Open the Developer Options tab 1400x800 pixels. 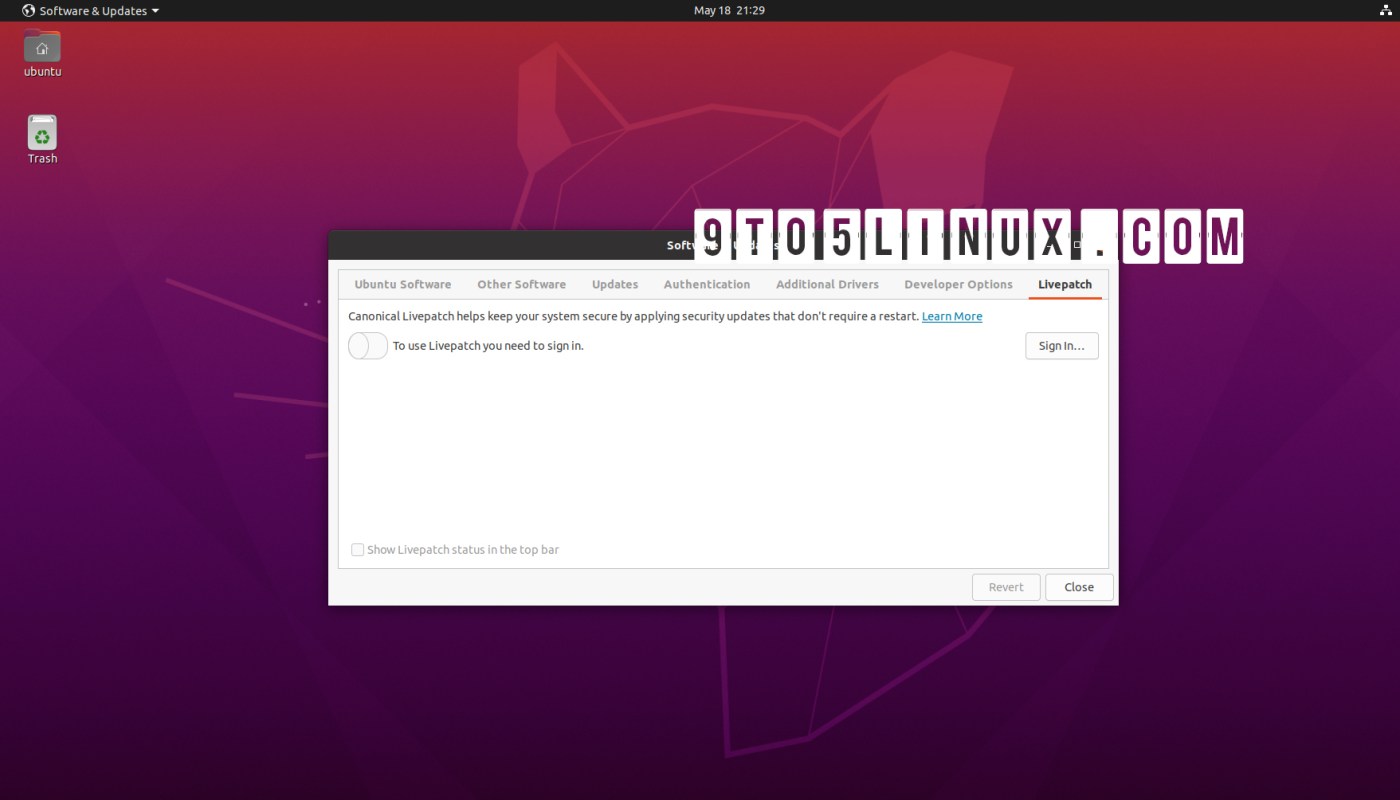click(957, 284)
